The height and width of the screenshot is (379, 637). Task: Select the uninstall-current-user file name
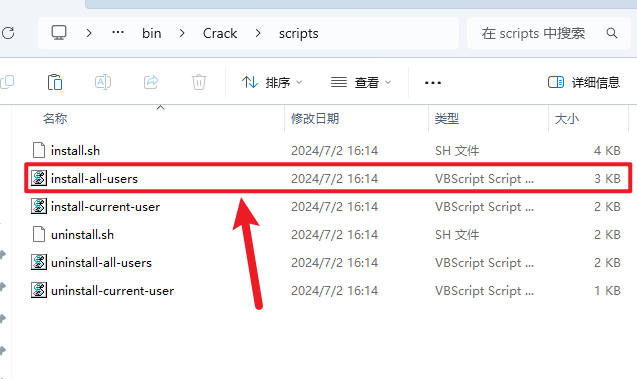113,291
